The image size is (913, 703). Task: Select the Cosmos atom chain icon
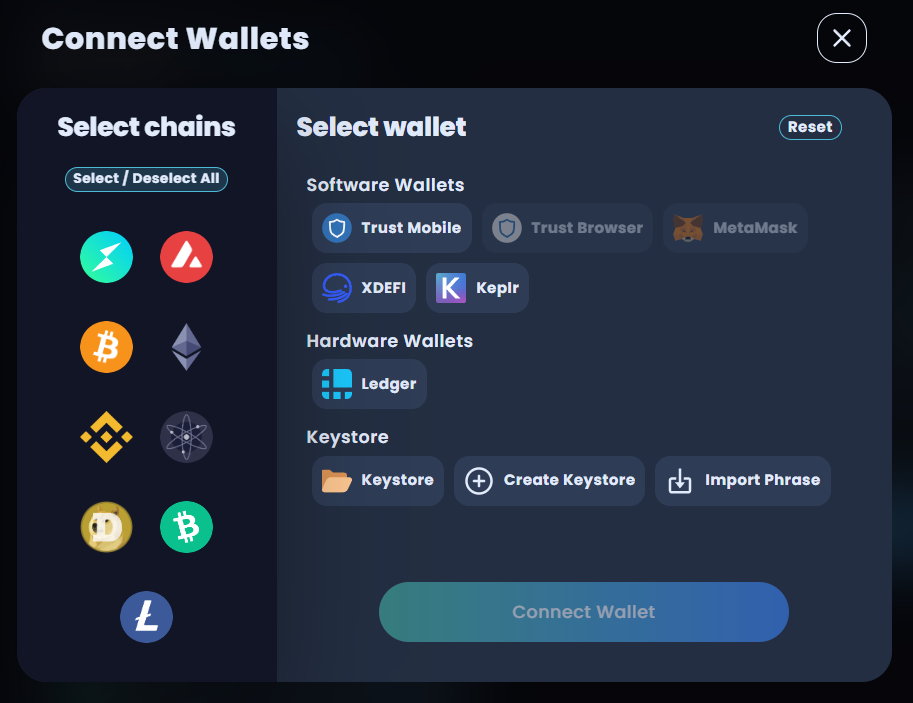186,437
